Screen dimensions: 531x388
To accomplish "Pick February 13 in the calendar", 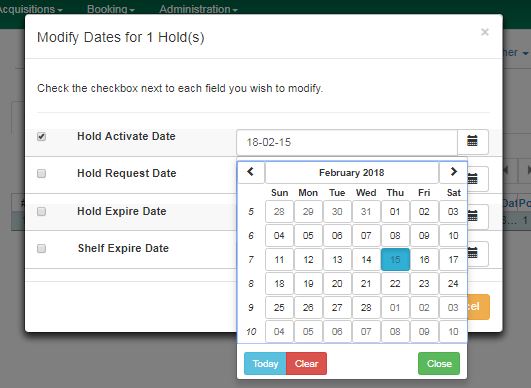I will point(337,260).
